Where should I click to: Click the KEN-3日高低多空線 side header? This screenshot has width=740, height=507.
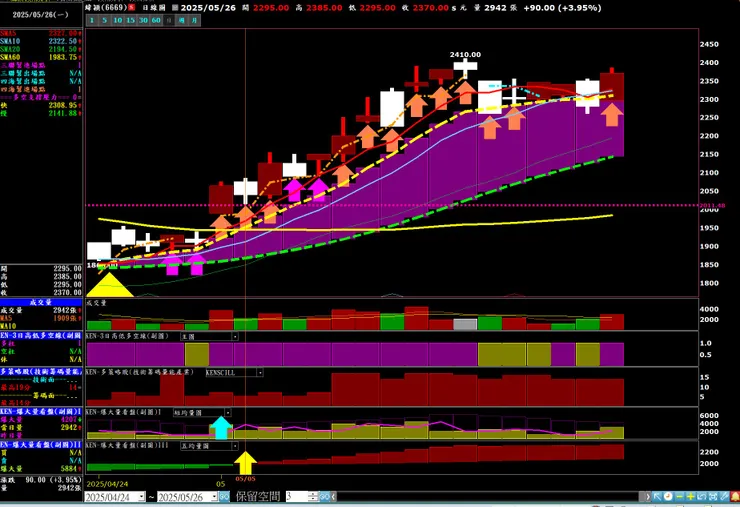point(41,335)
